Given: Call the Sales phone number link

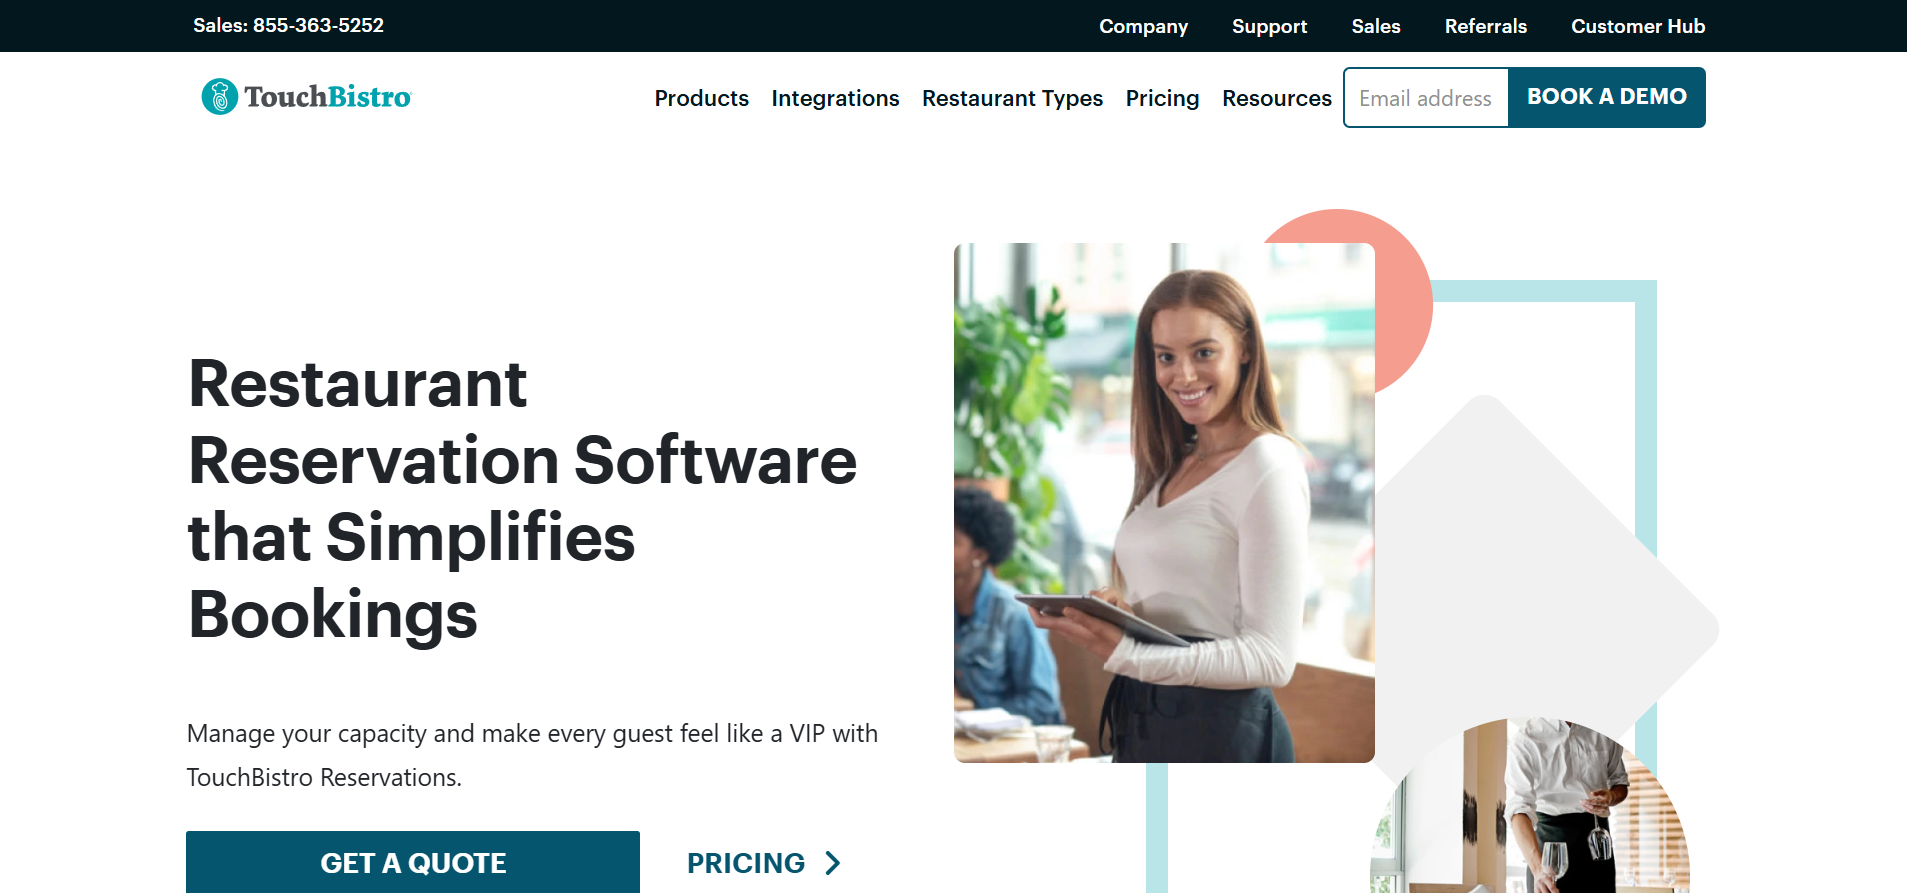Looking at the screenshot, I should coord(288,25).
